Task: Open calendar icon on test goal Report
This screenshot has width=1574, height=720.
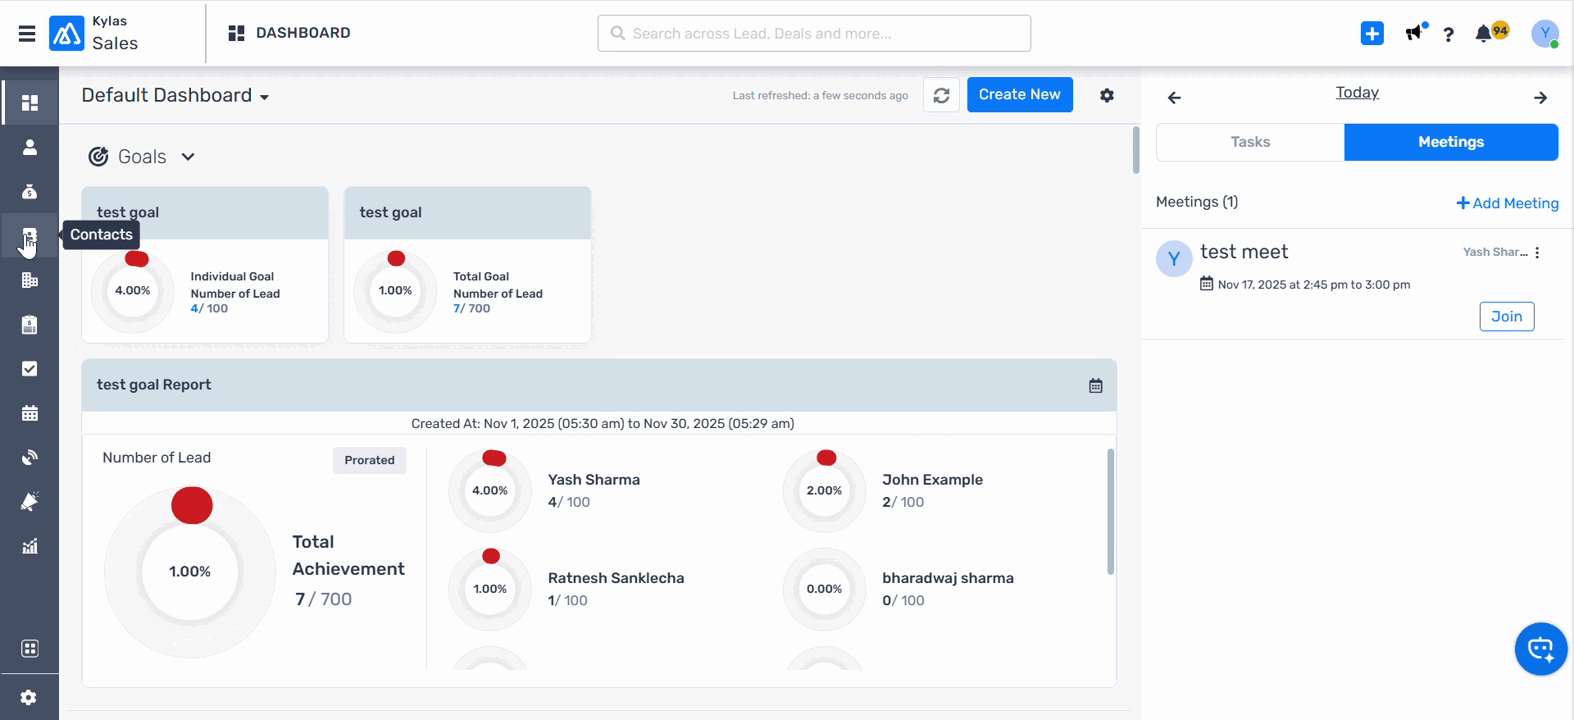Action: [x=1096, y=386]
